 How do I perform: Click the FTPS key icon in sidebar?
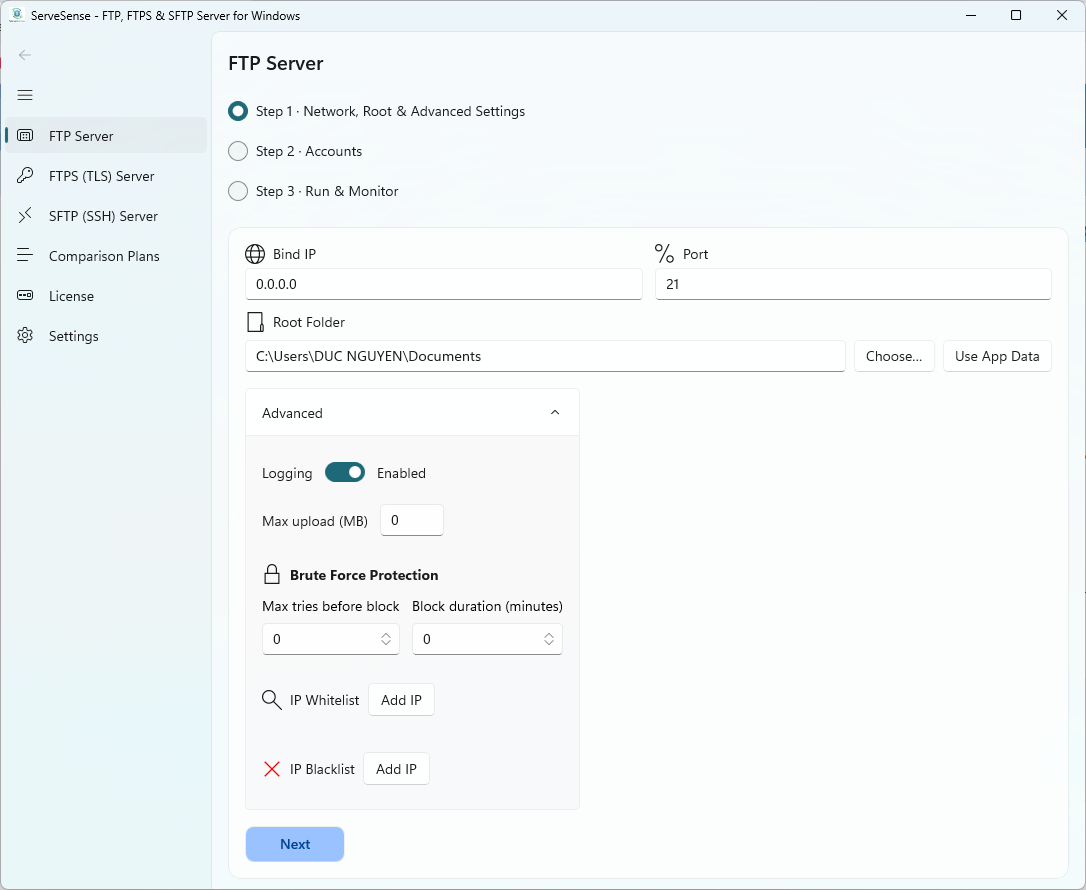click(x=25, y=175)
